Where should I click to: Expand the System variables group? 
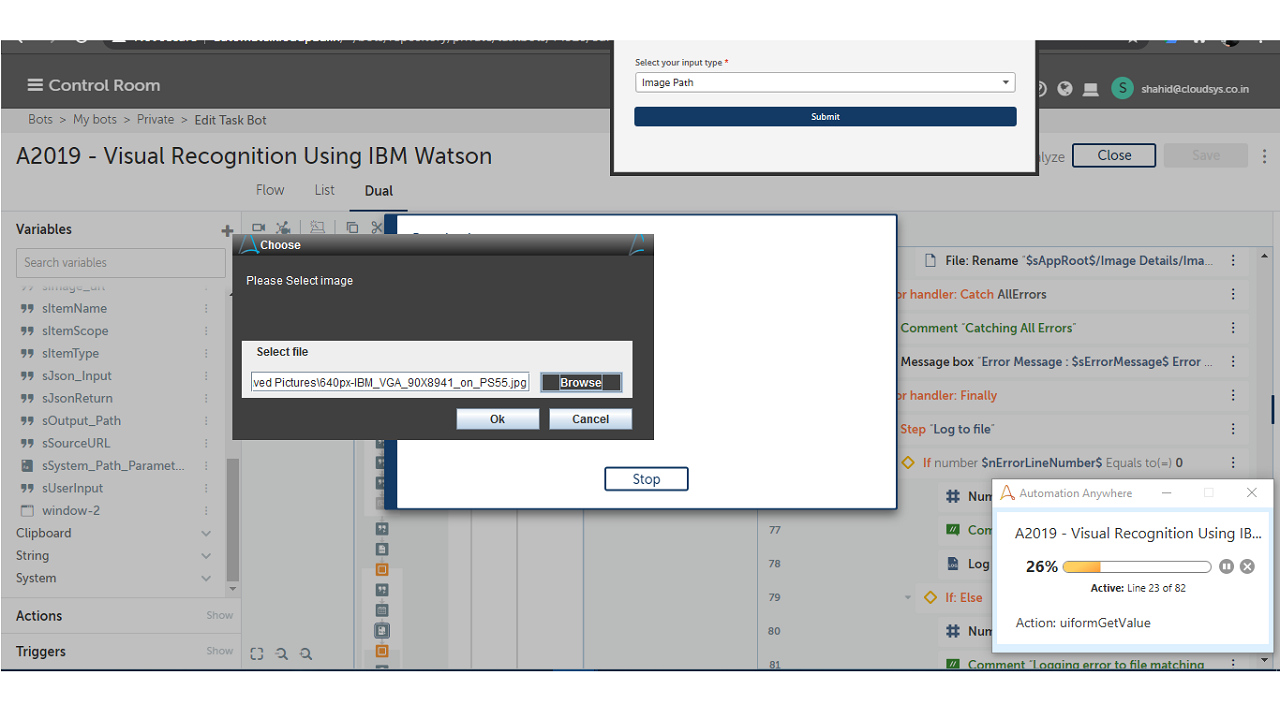point(206,578)
